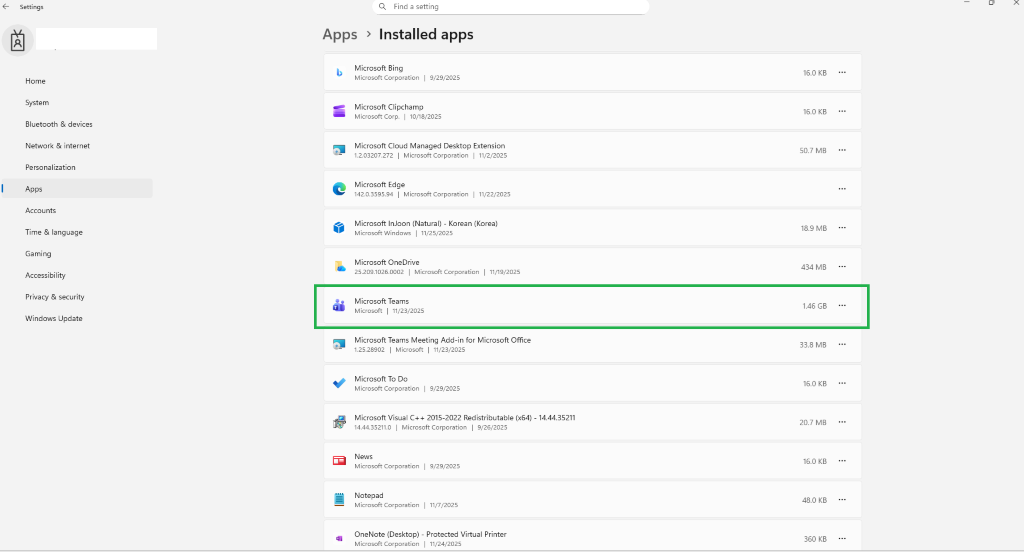The width and height of the screenshot is (1024, 552).
Task: Click the 33.8 MB size value
Action: coord(813,345)
